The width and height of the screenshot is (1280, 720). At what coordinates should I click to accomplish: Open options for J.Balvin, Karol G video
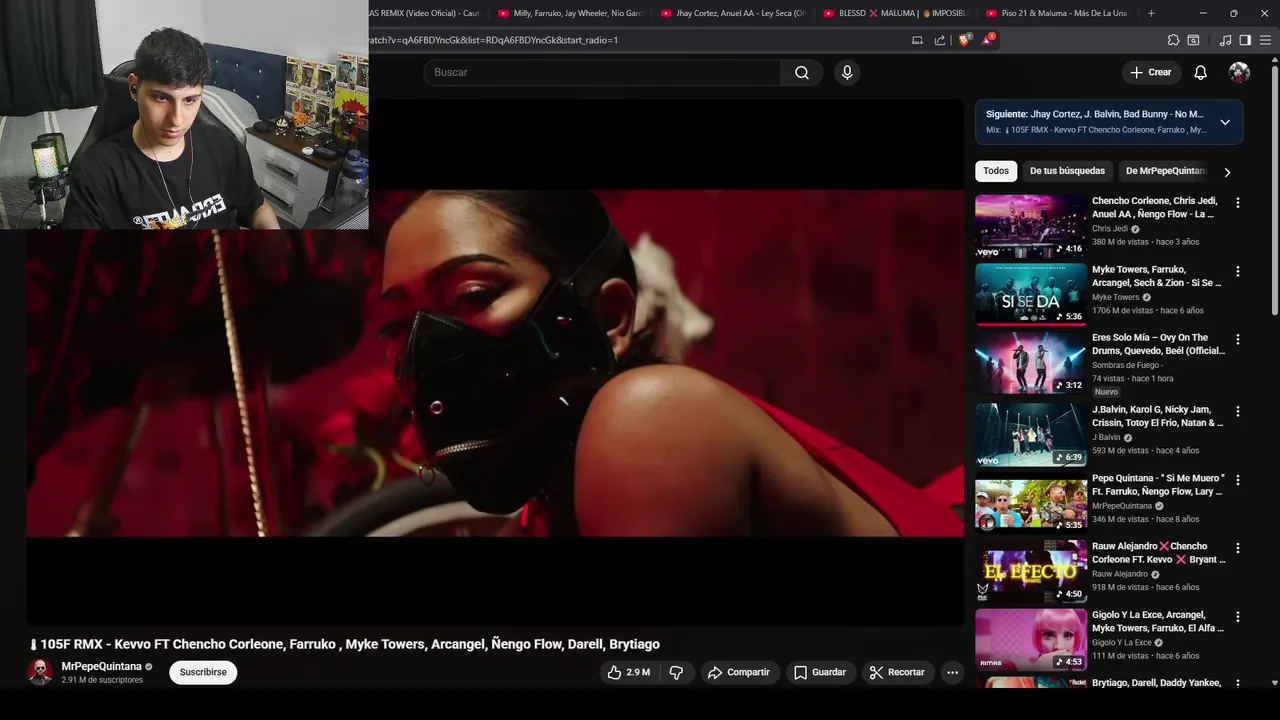1237,411
